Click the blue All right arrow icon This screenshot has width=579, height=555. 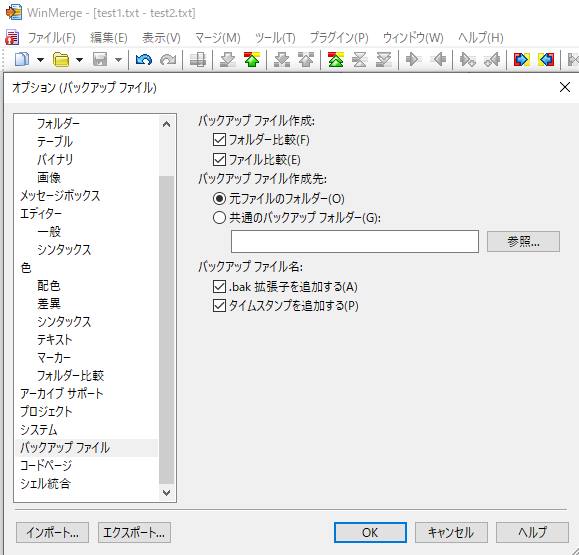[x=521, y=59]
